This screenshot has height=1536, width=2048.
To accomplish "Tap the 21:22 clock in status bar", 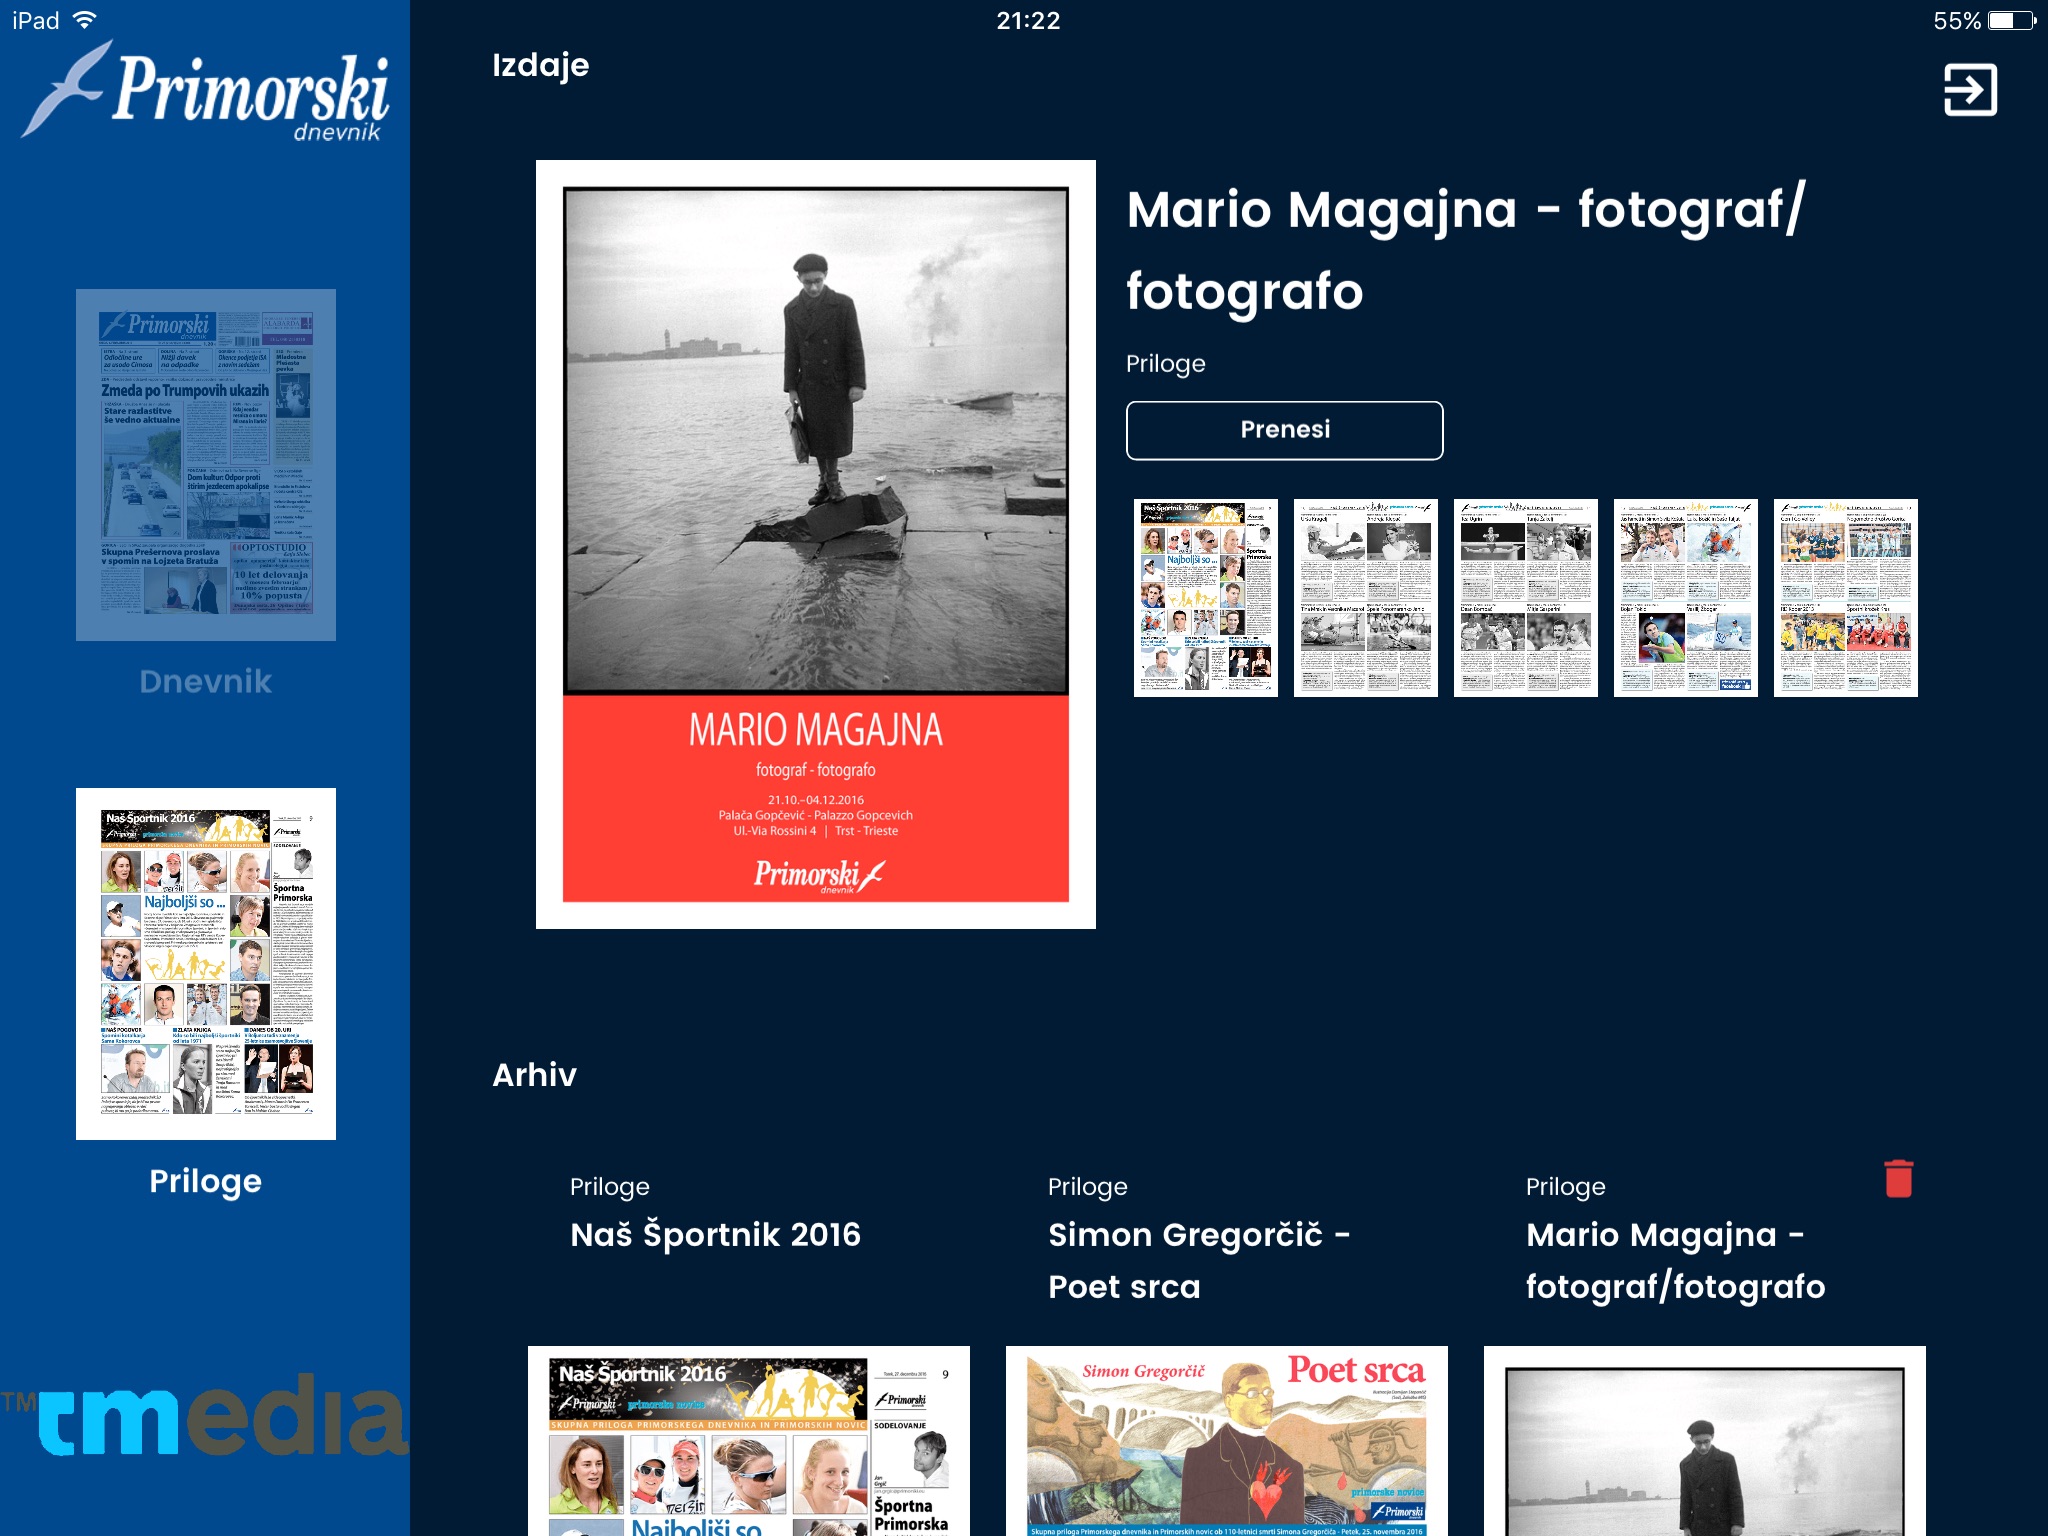I will pos(1028,20).
